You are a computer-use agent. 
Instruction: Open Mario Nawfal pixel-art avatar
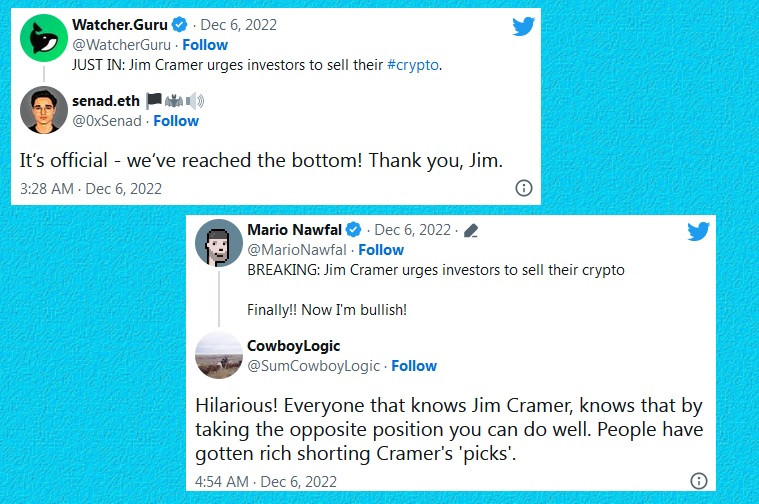click(219, 243)
